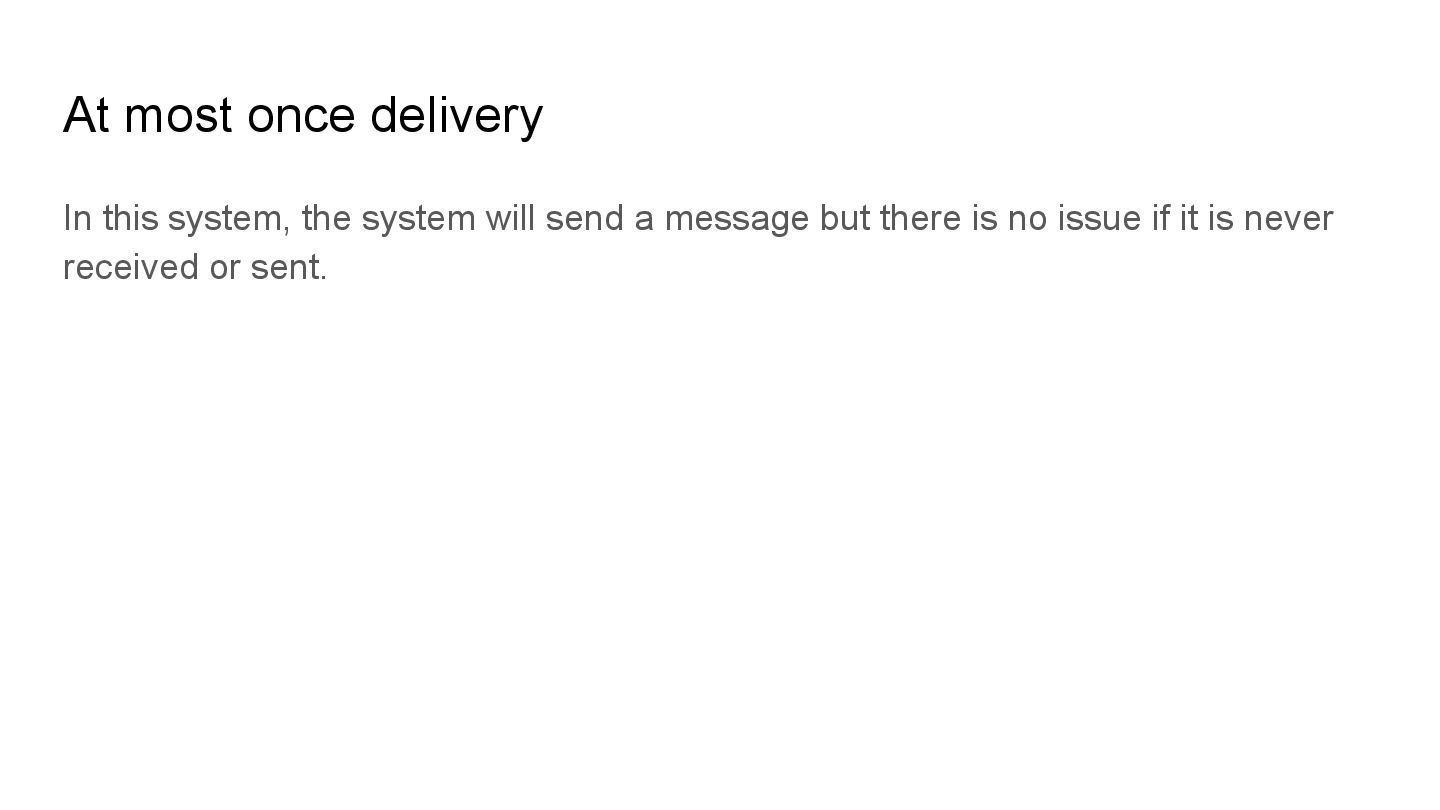Click the word 'if' in the body text
Viewport: 1440px width, 810px height.
point(1161,218)
